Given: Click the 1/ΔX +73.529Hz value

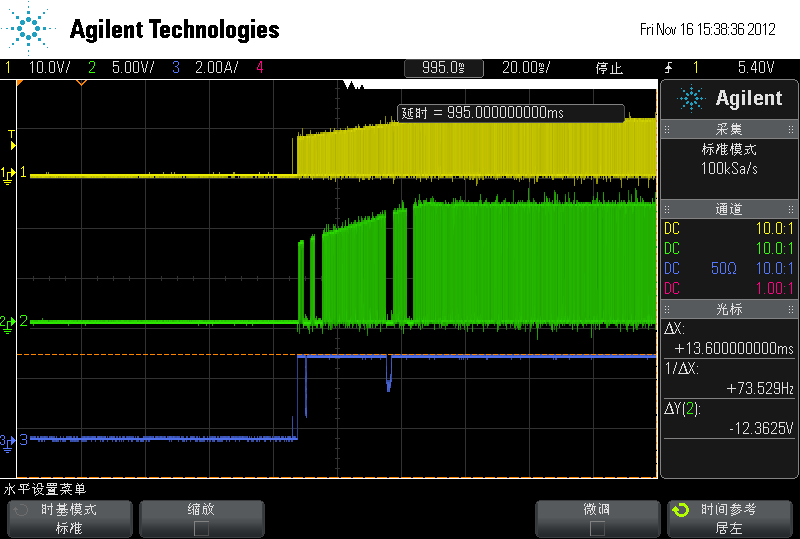Looking at the screenshot, I should [x=760, y=388].
